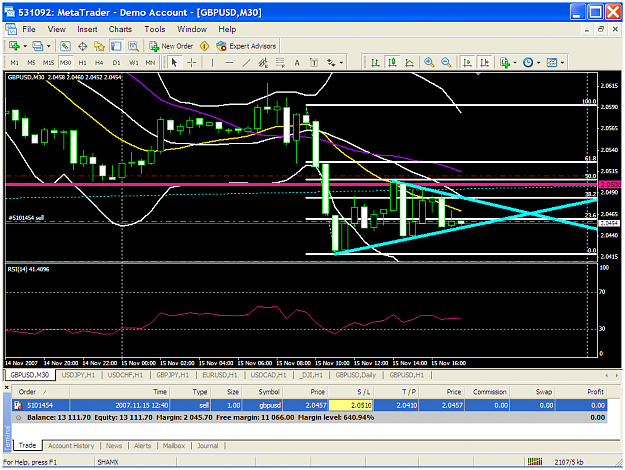Sort orders by Profit column header

coord(581,392)
